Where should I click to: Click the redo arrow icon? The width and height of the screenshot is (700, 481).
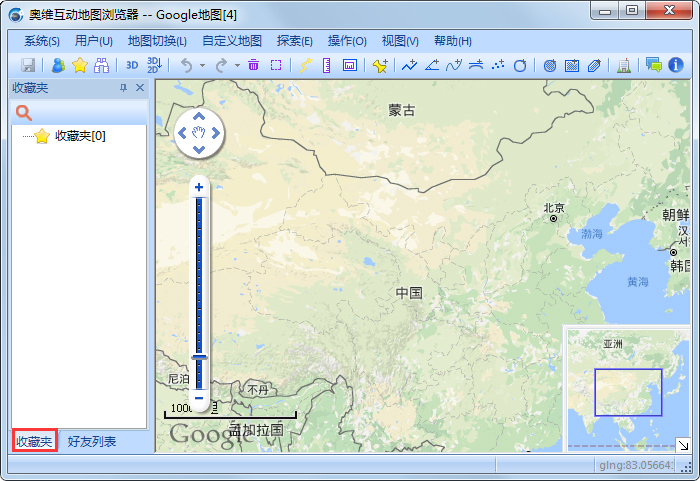(x=221, y=65)
